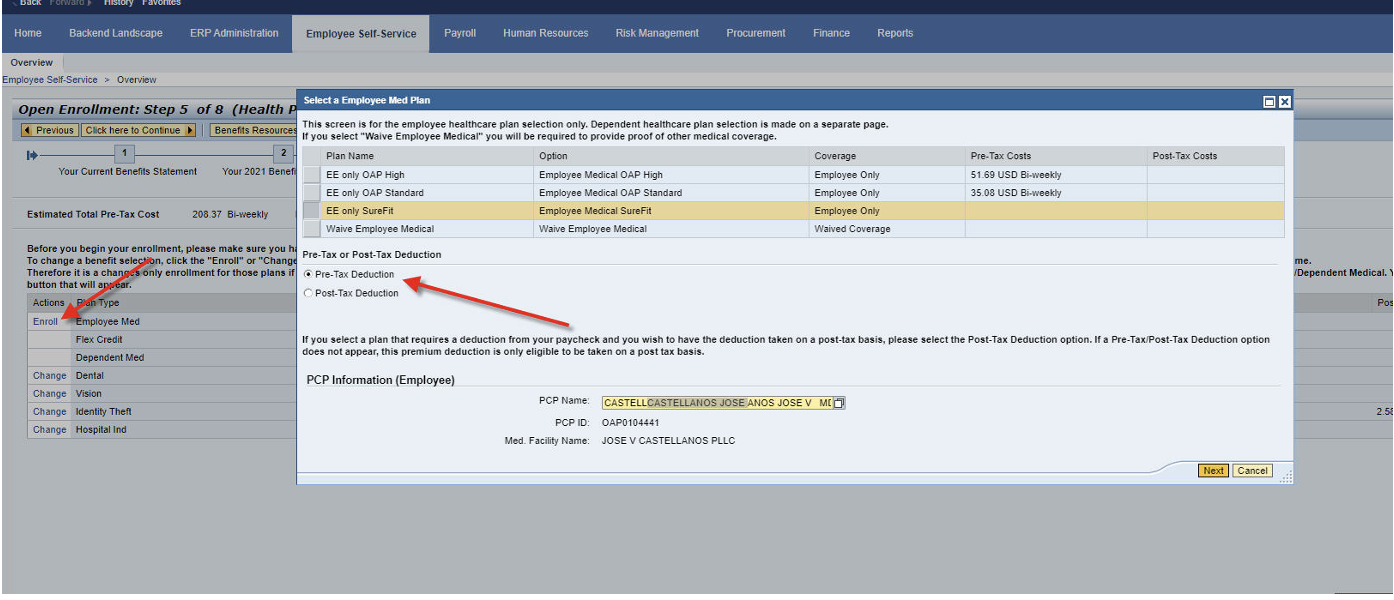
Task: Switch to the Human Resources tab
Action: coord(545,33)
